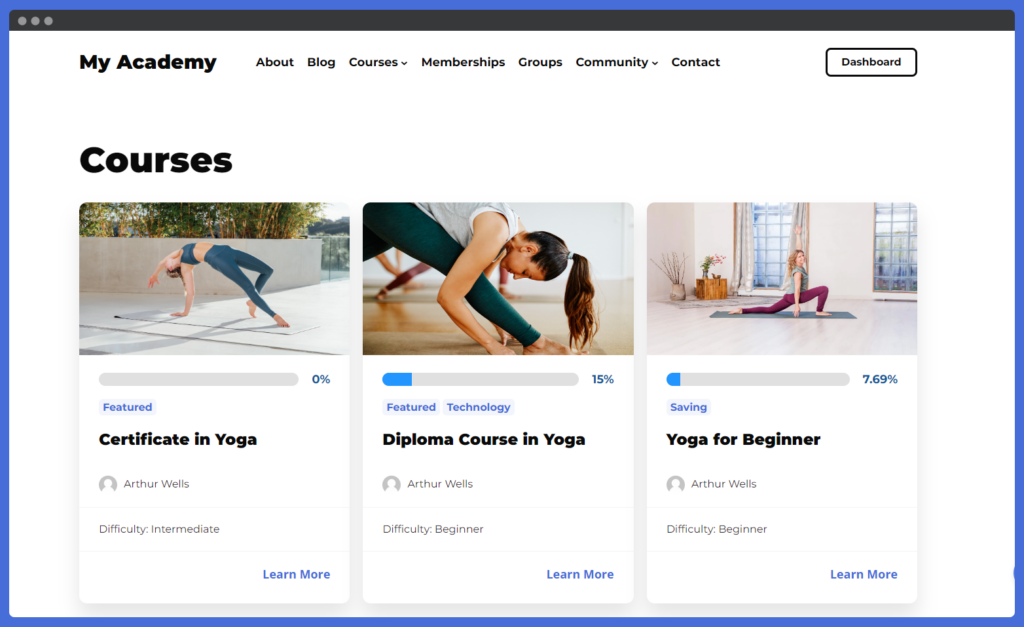The width and height of the screenshot is (1024, 627).
Task: Click the Dashboard button
Action: point(871,62)
